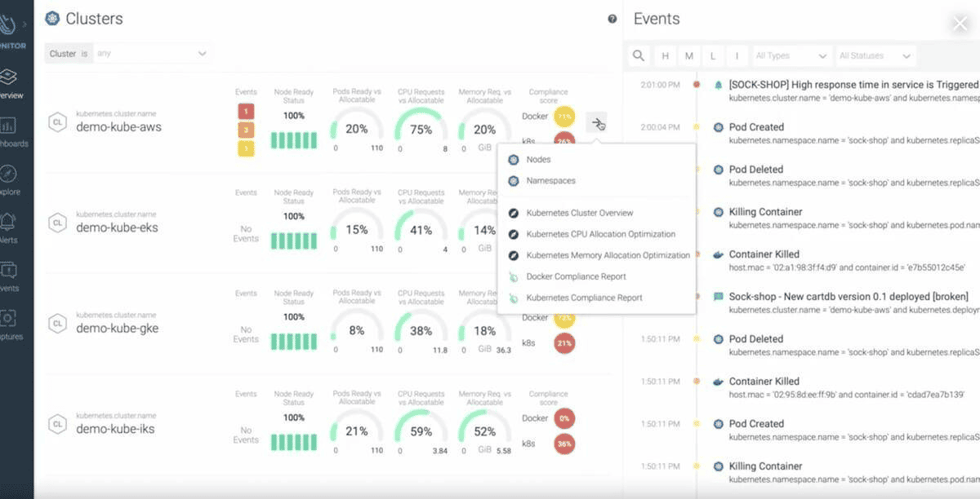
Task: Click the yellow events badge for demo-kube-aws
Action: (x=246, y=148)
